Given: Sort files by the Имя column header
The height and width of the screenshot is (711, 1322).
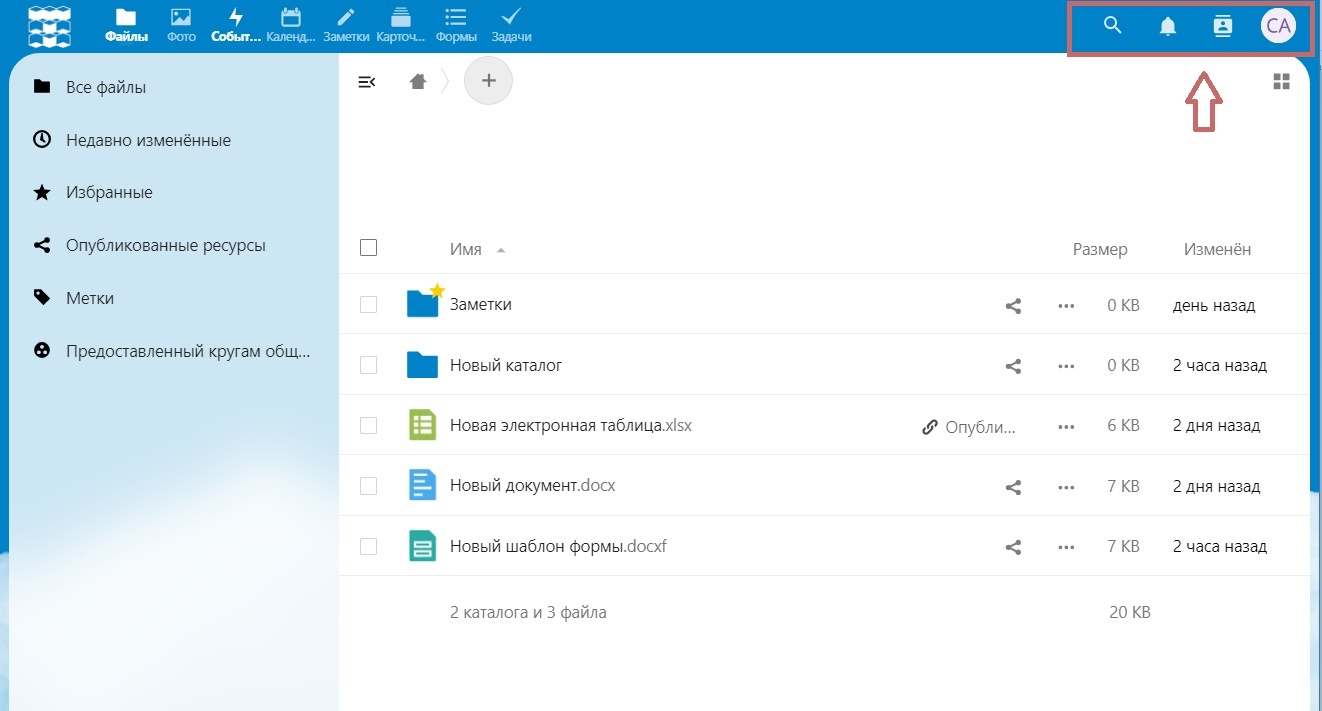Looking at the screenshot, I should click(466, 249).
